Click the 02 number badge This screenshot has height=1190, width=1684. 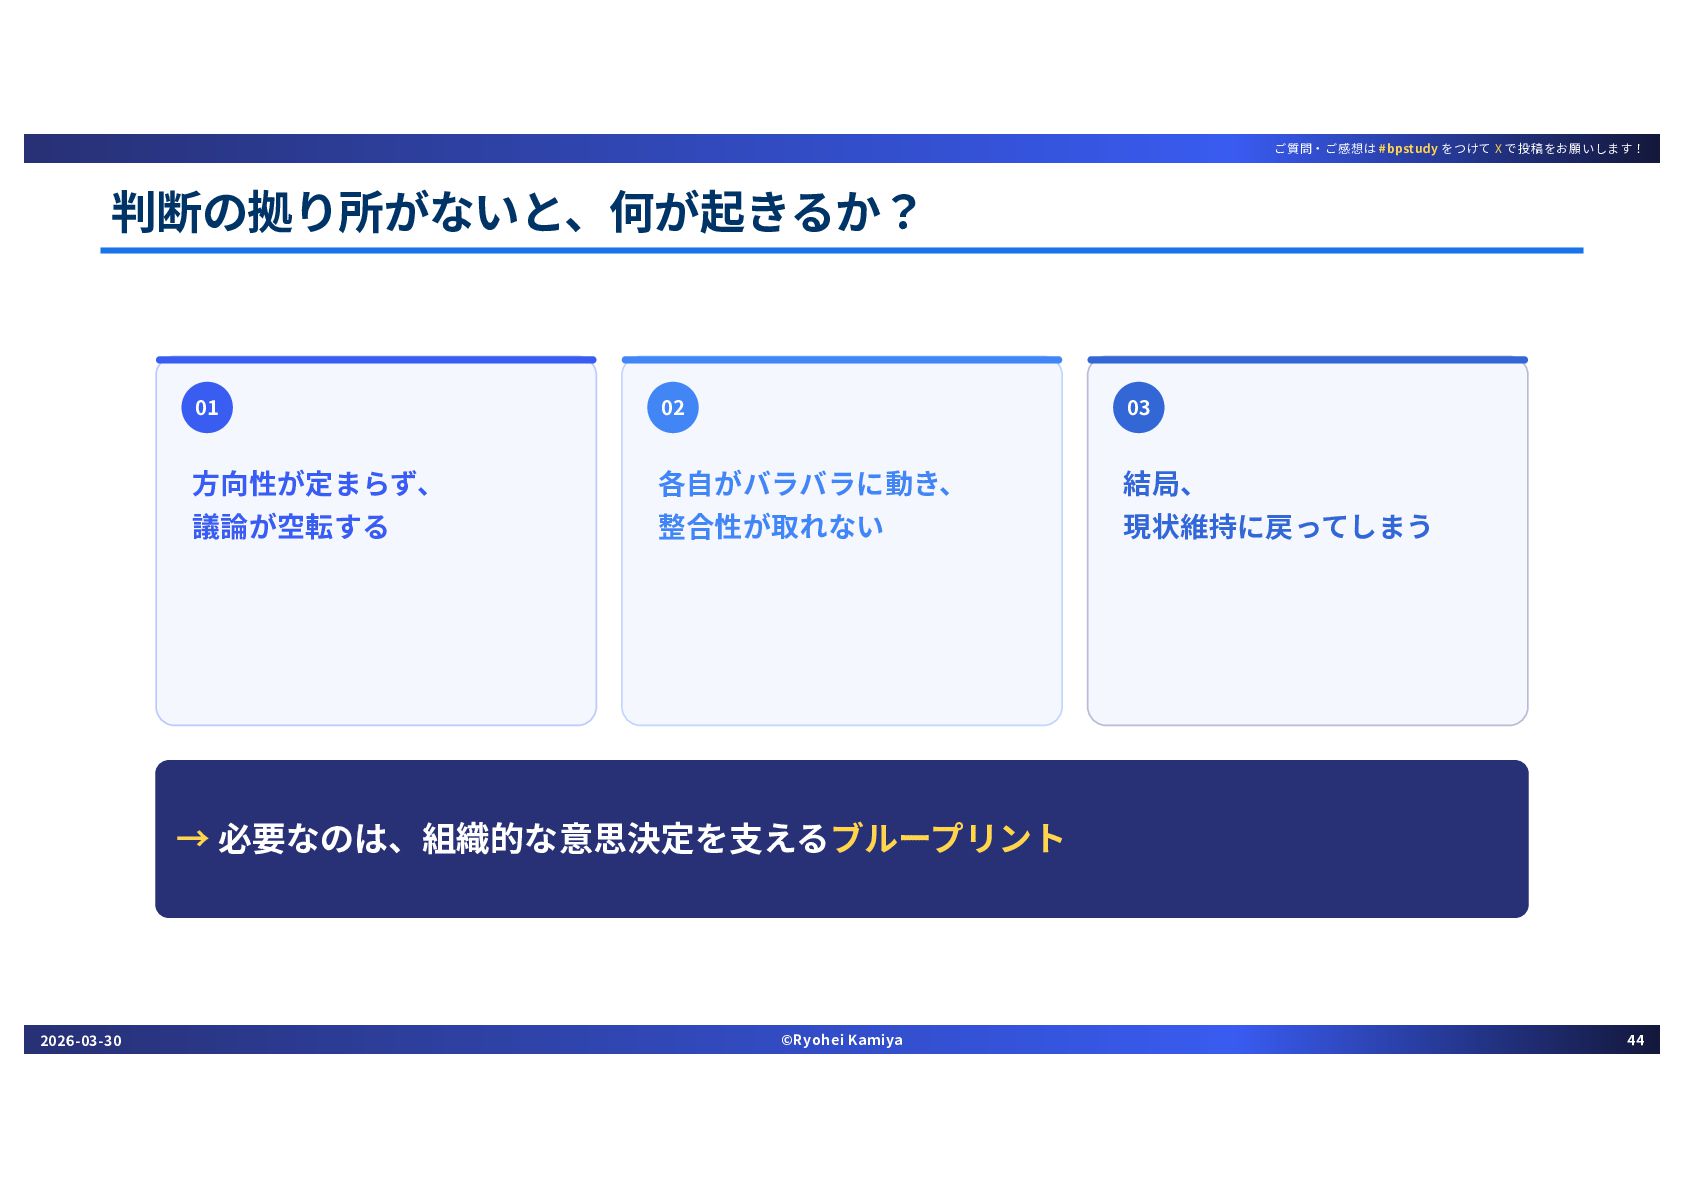pyautogui.click(x=673, y=407)
